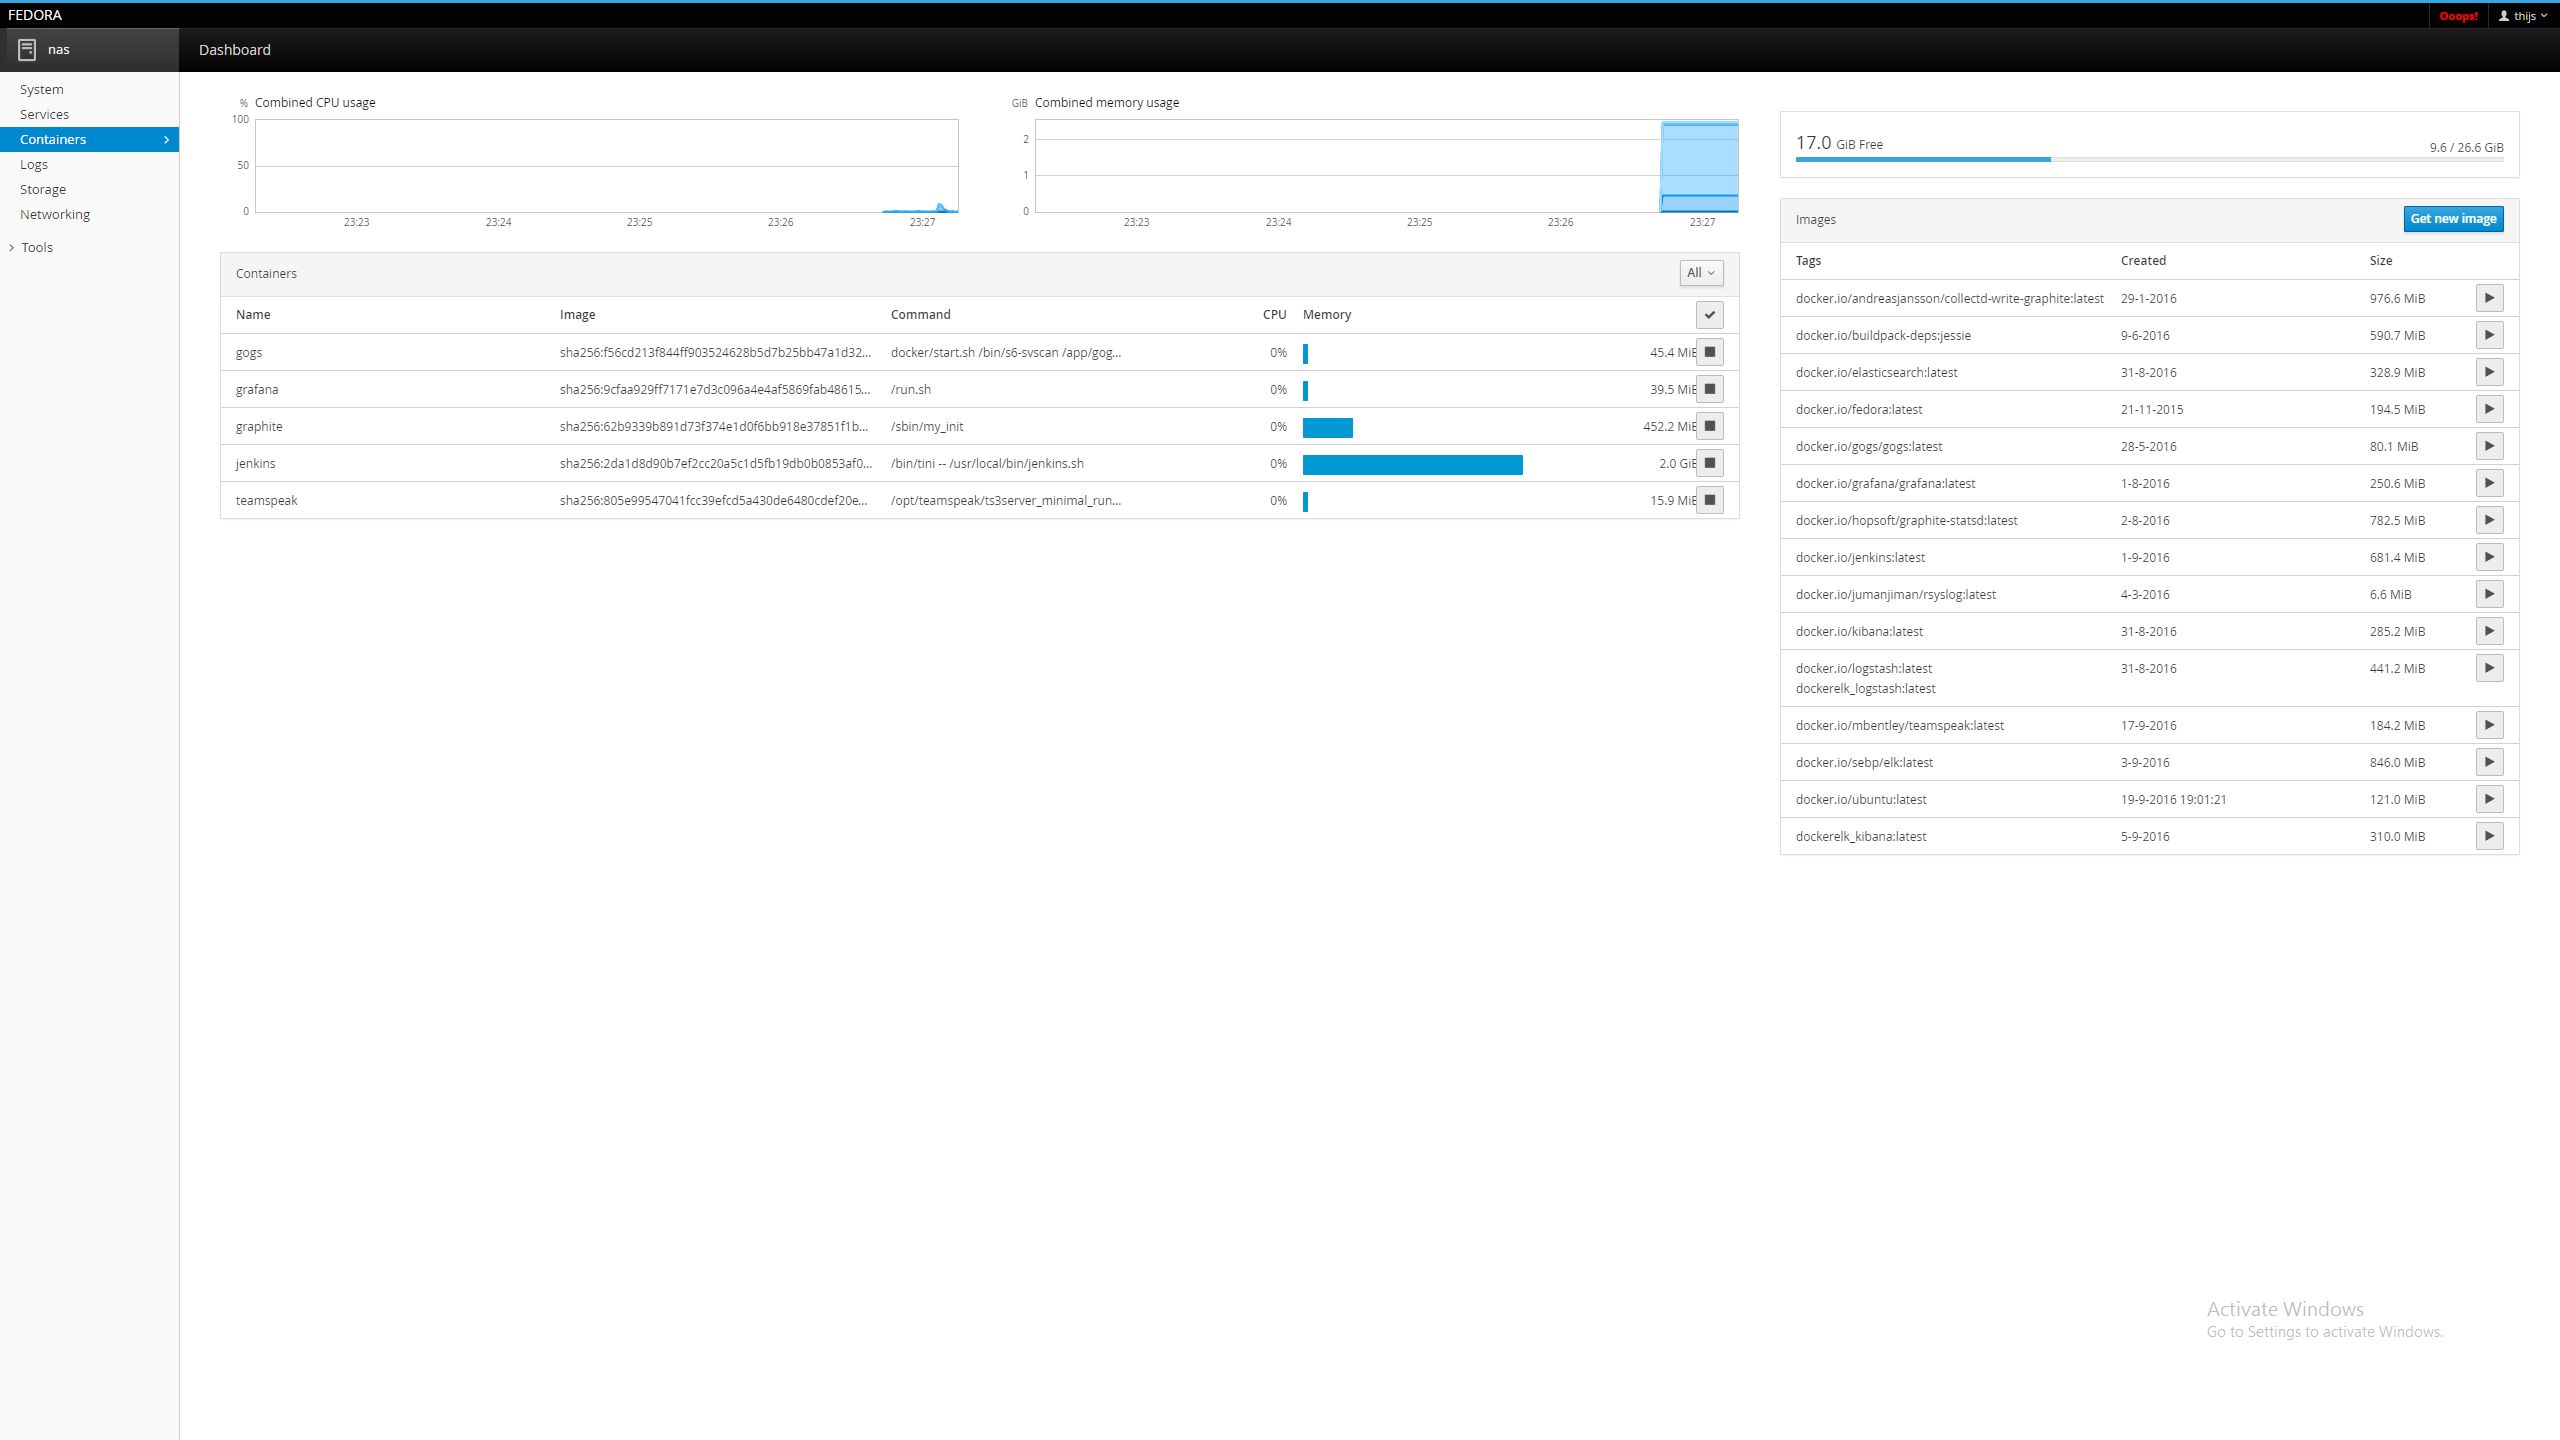Screen dimensions: 2560x1440
Task: Open the grafana container row
Action: click(x=257, y=389)
